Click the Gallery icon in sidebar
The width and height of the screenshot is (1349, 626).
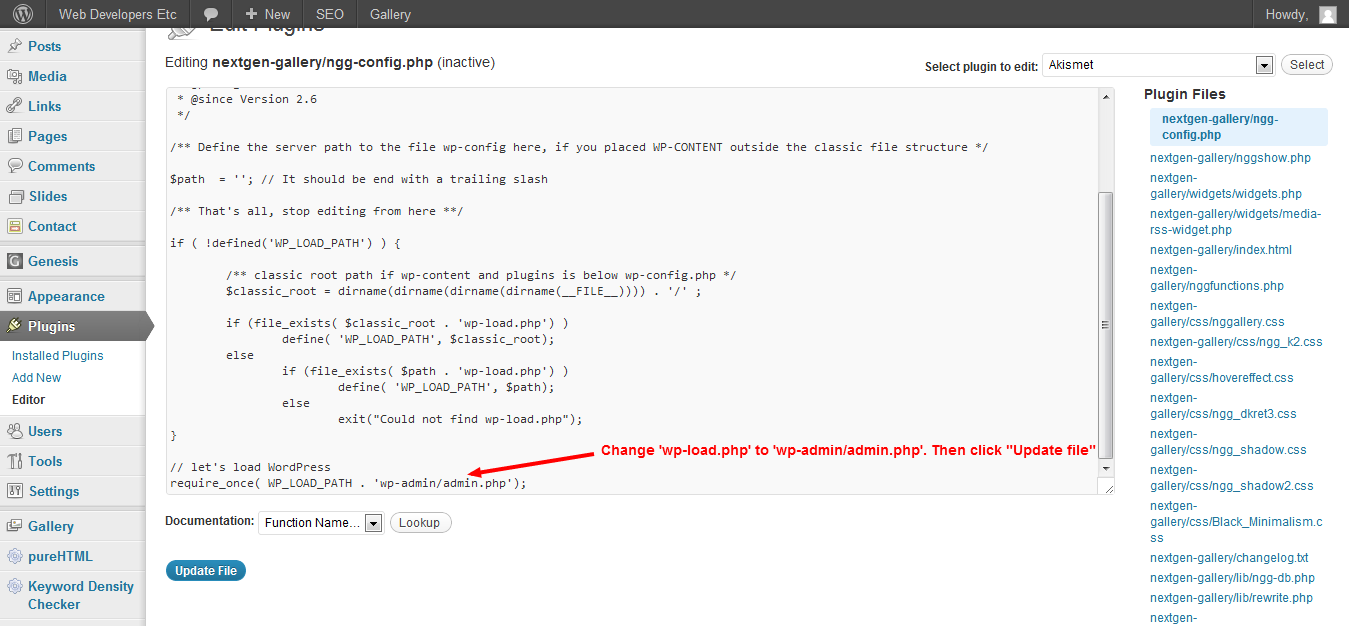coord(15,526)
